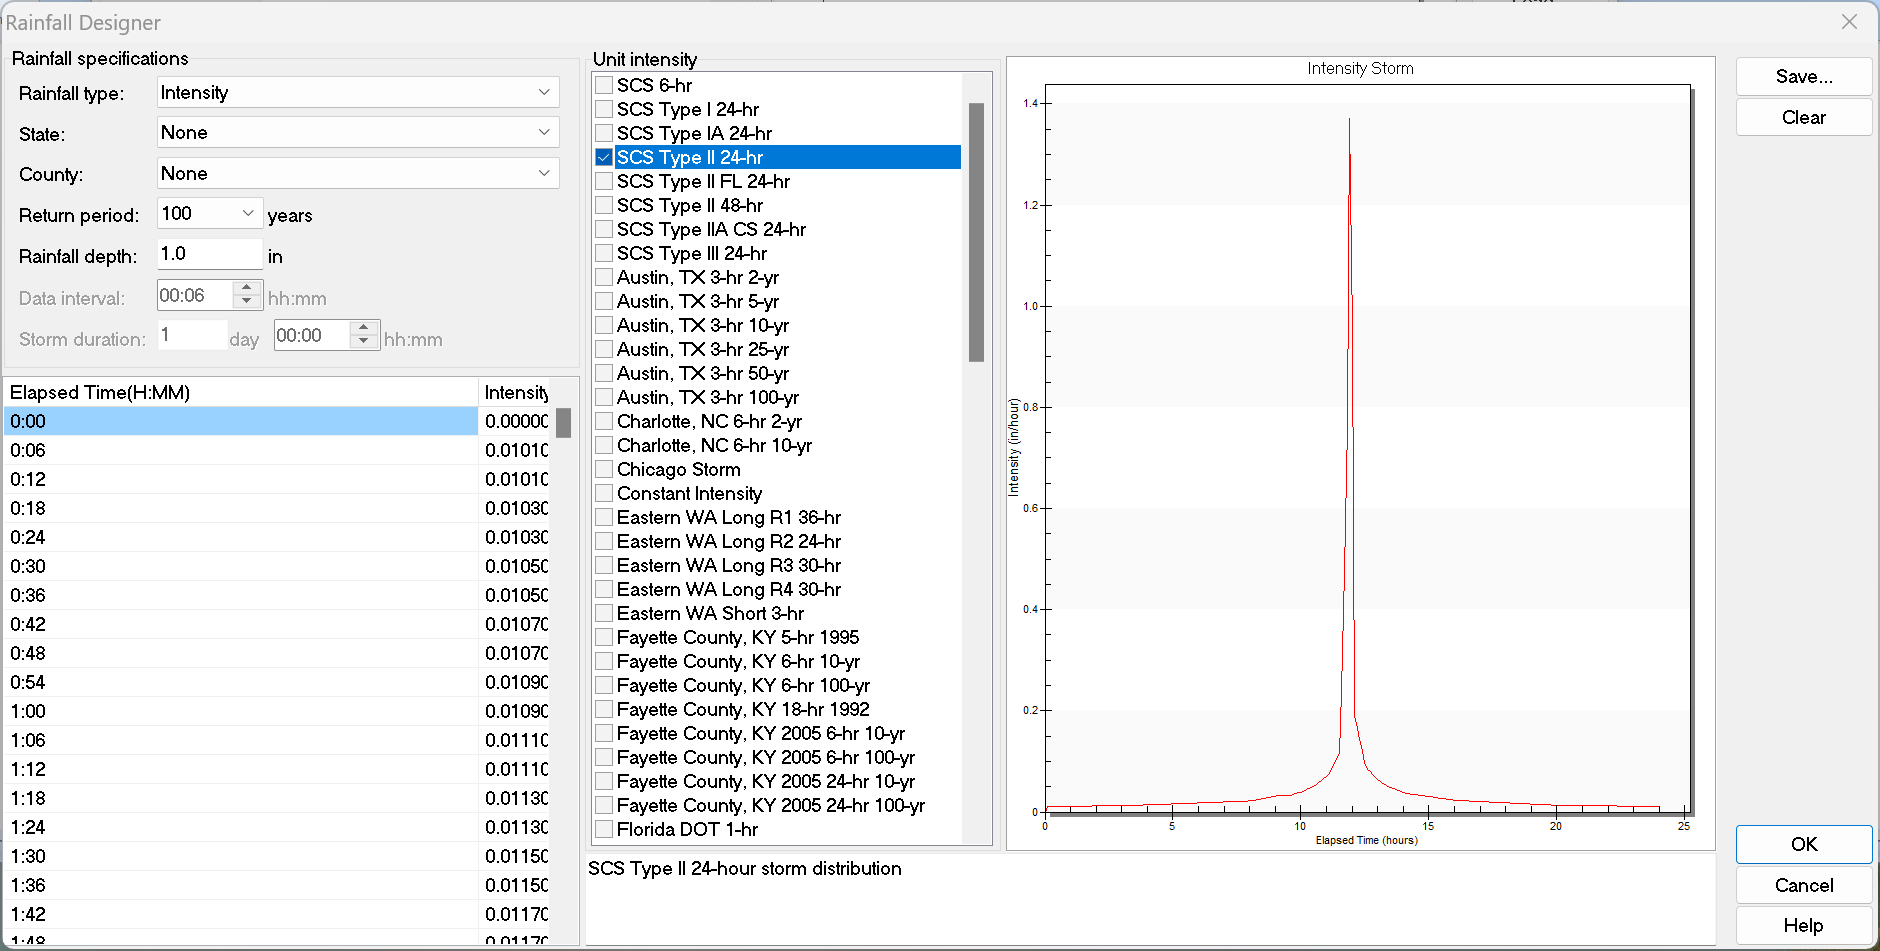The height and width of the screenshot is (951, 1880).
Task: Check Eastern WA Short 3-hr distribution
Action: coord(604,613)
